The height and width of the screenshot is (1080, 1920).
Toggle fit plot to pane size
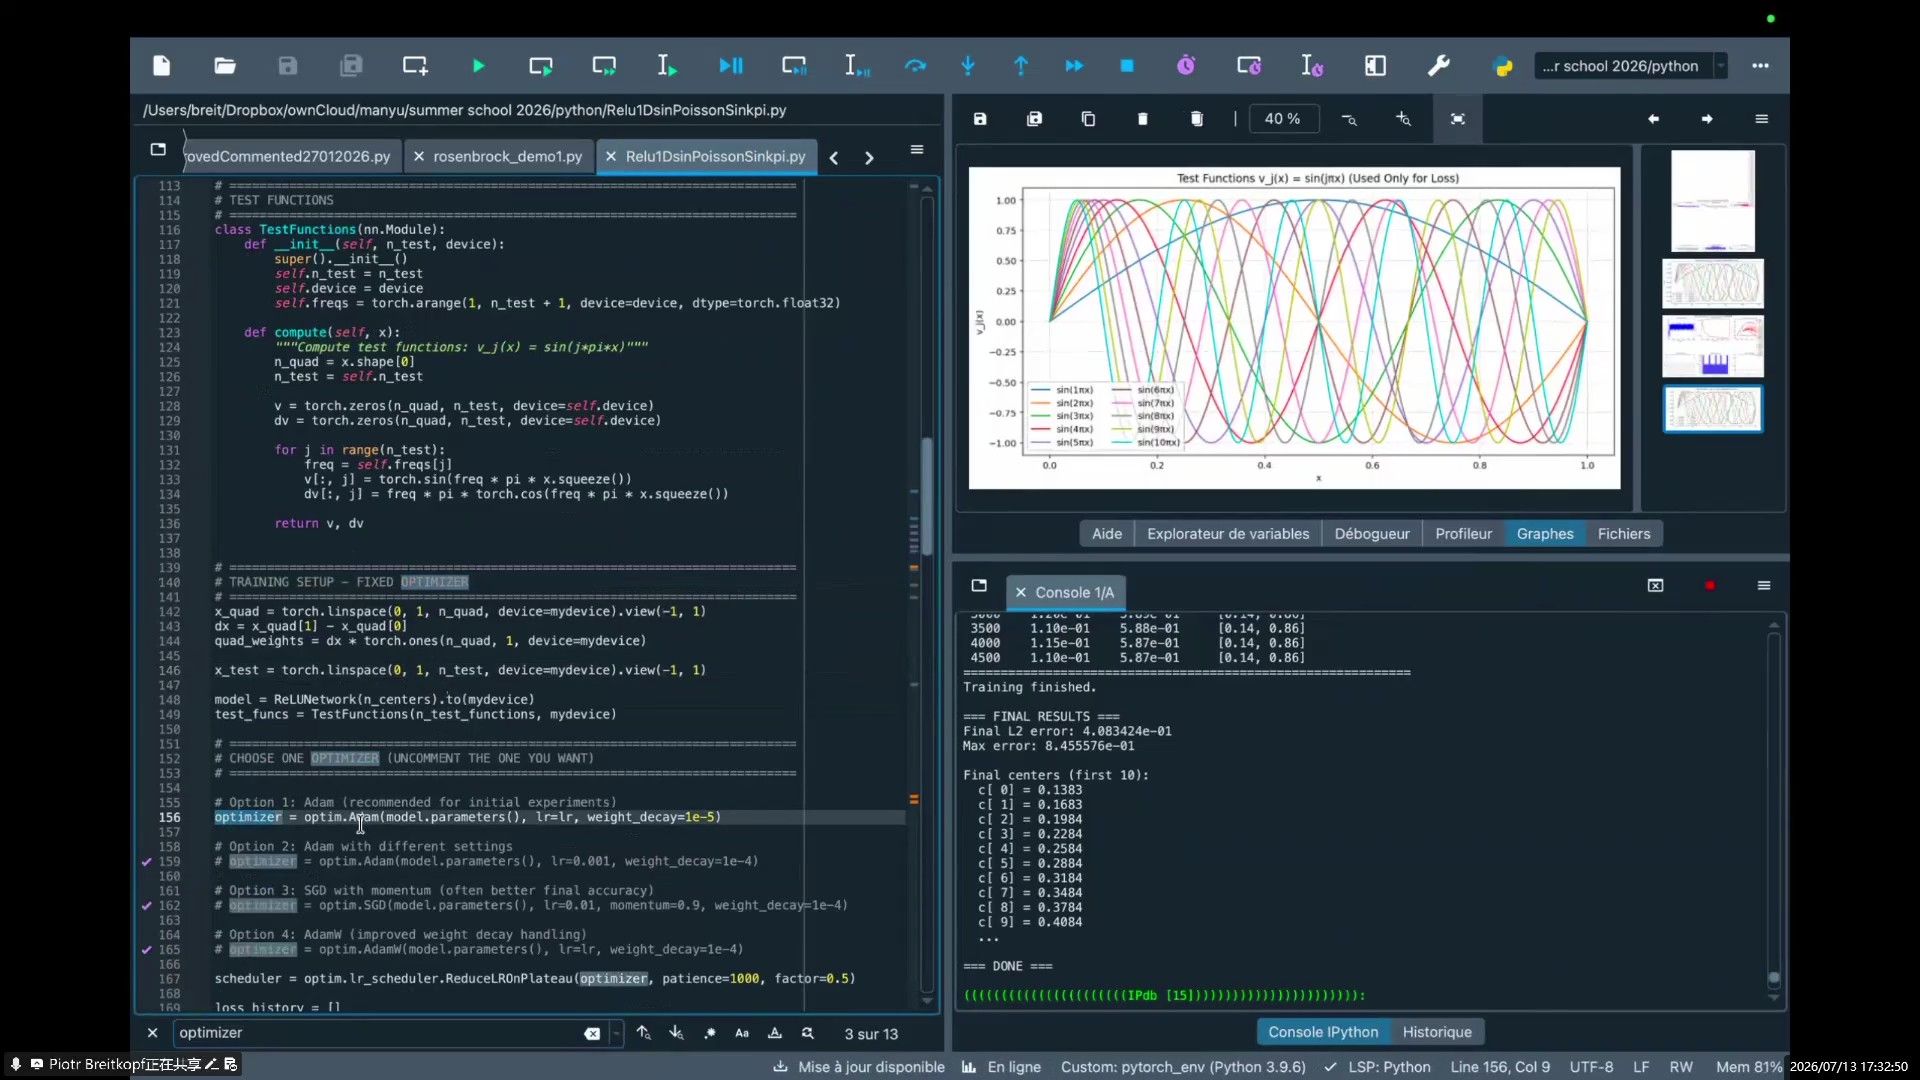pyautogui.click(x=1458, y=119)
